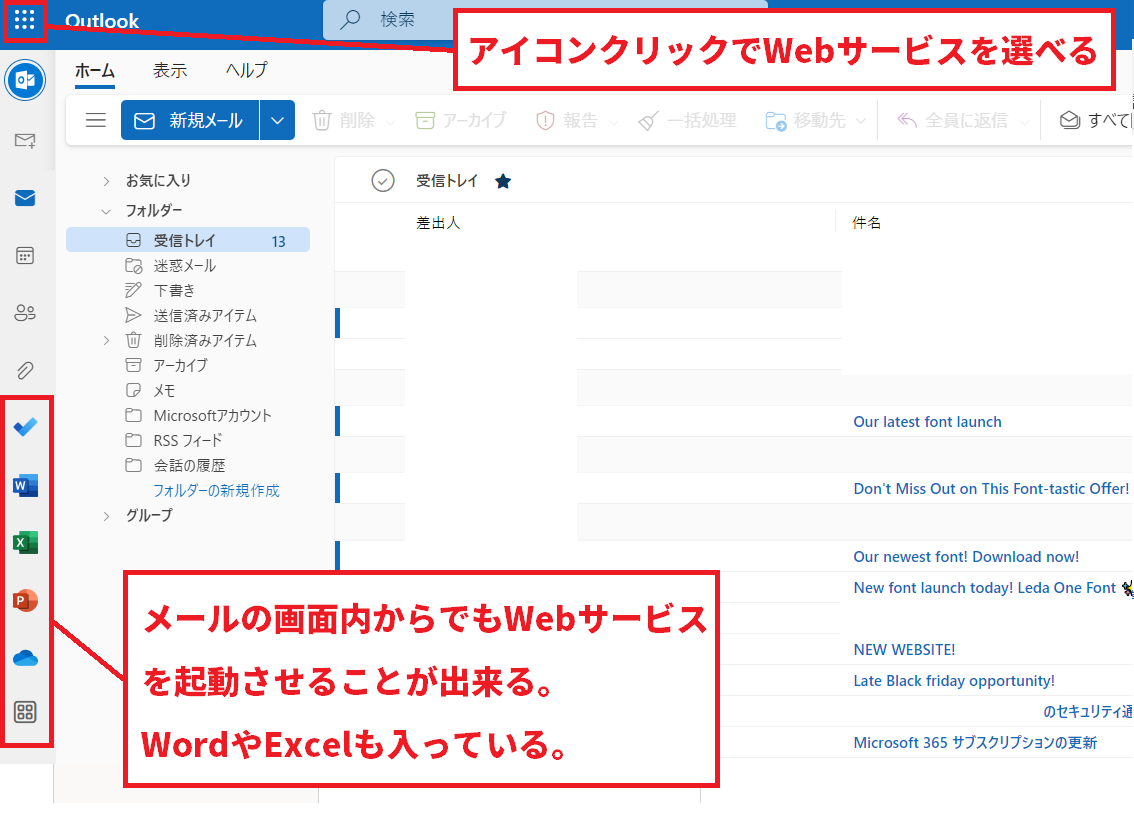Open new mail icon in left rail
Image resolution: width=1134 pixels, height=830 pixels.
pyautogui.click(x=25, y=140)
